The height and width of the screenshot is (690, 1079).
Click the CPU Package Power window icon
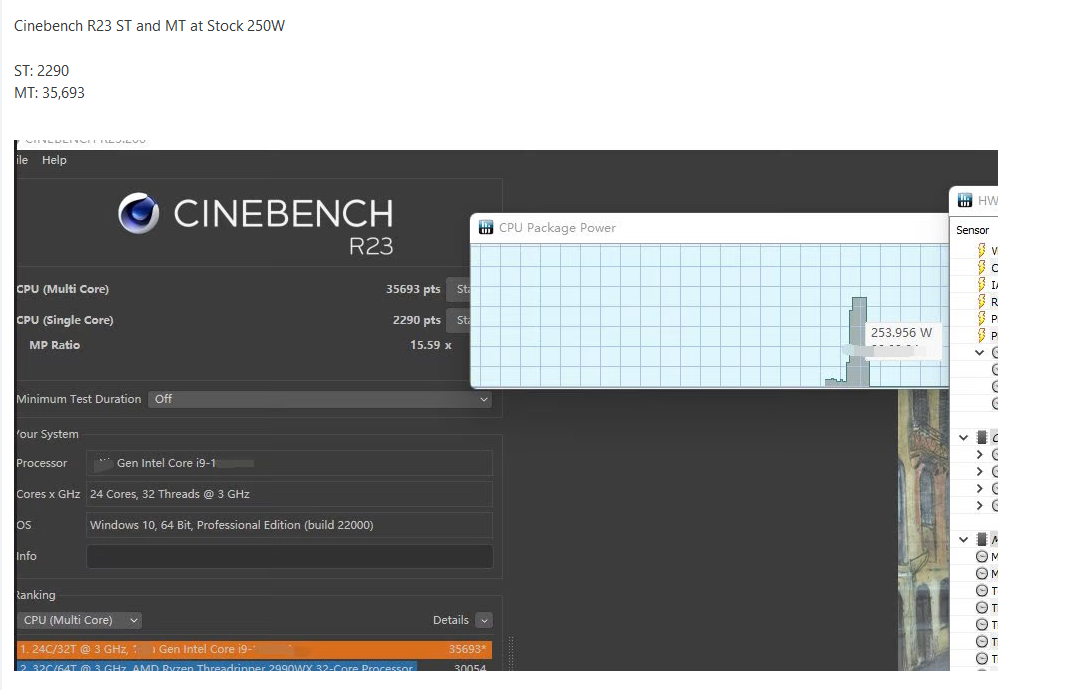pyautogui.click(x=486, y=228)
